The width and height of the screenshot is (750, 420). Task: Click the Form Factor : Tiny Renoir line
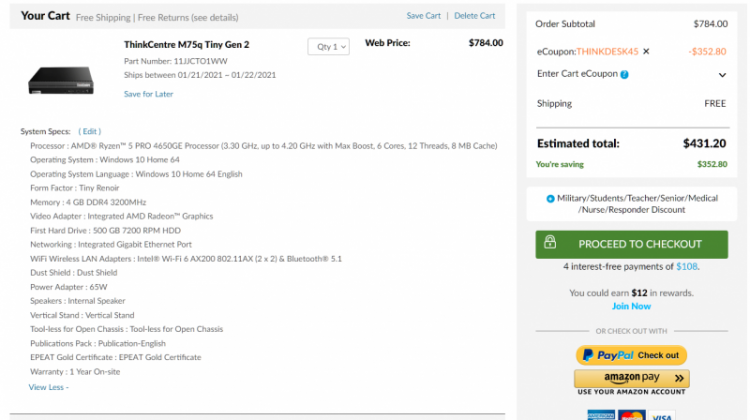click(x=75, y=188)
